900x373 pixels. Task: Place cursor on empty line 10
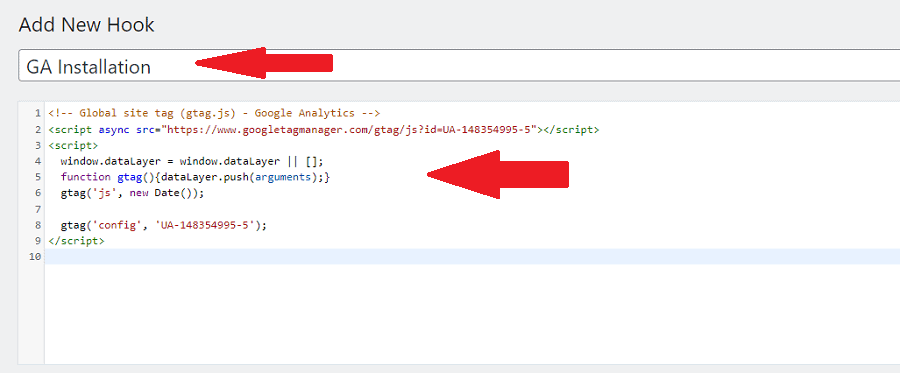[x=472, y=257]
